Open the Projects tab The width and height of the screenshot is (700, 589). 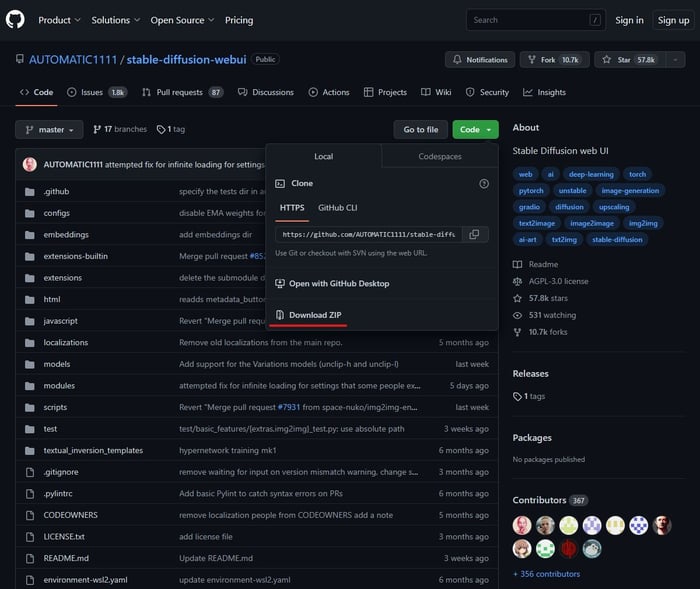pyautogui.click(x=385, y=92)
